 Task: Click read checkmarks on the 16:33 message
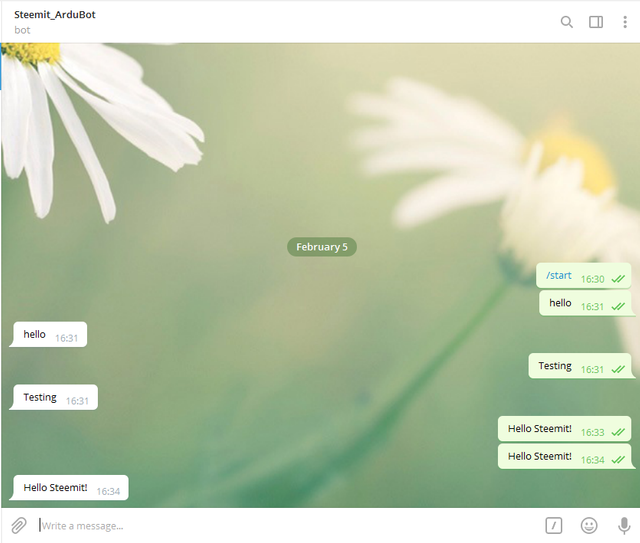[618, 432]
